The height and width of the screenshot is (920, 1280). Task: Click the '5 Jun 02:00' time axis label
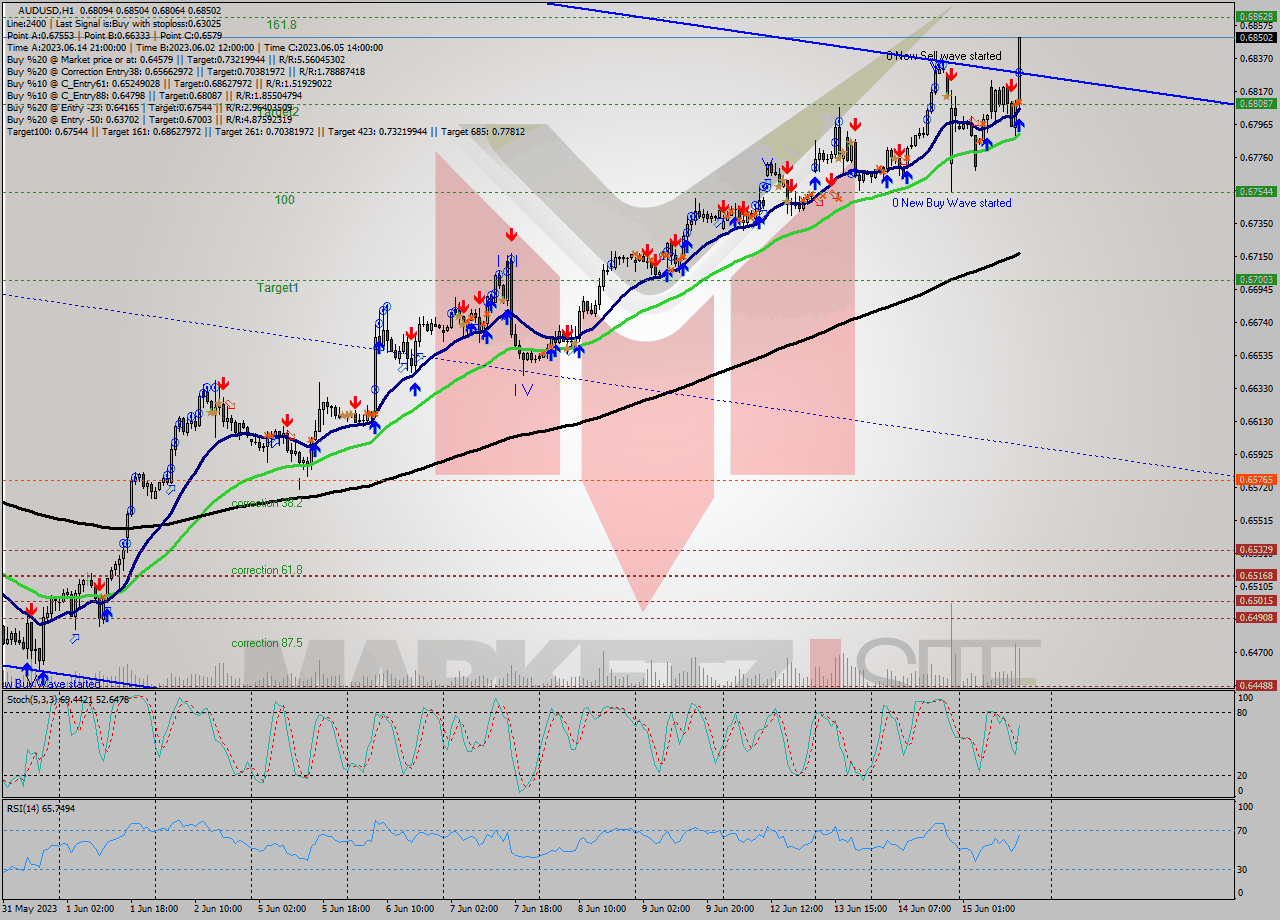(281, 908)
